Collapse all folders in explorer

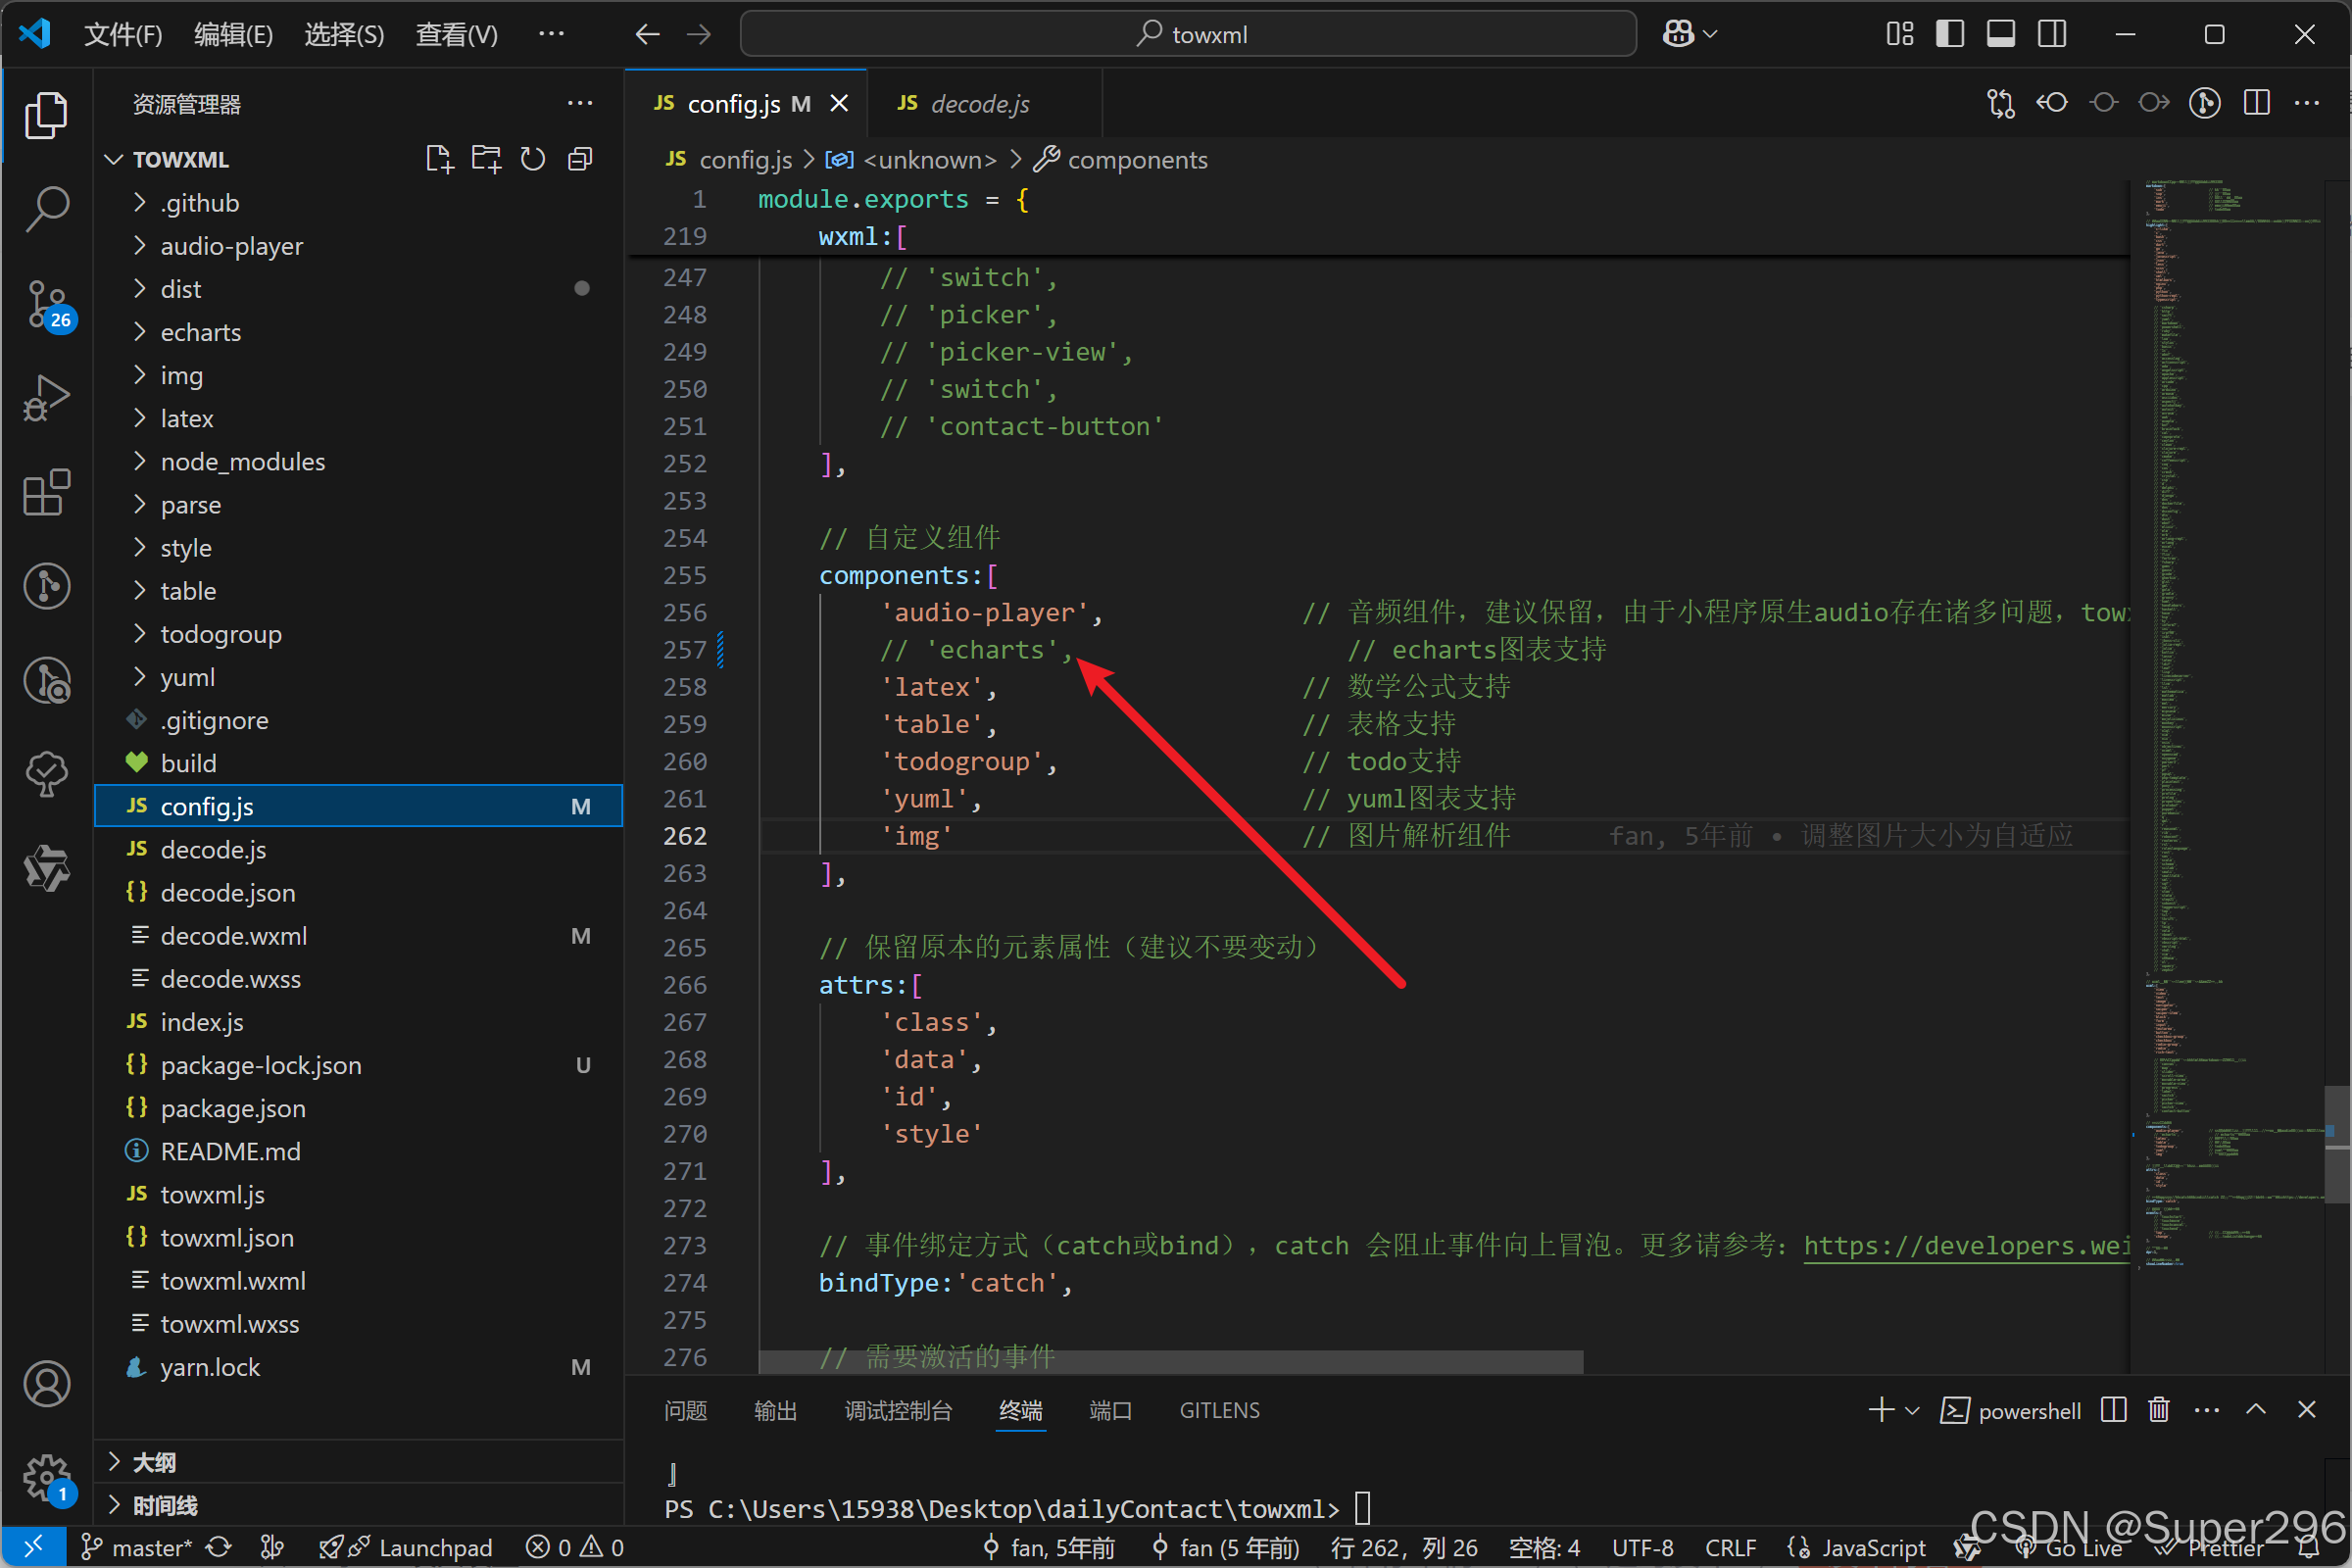coord(580,159)
